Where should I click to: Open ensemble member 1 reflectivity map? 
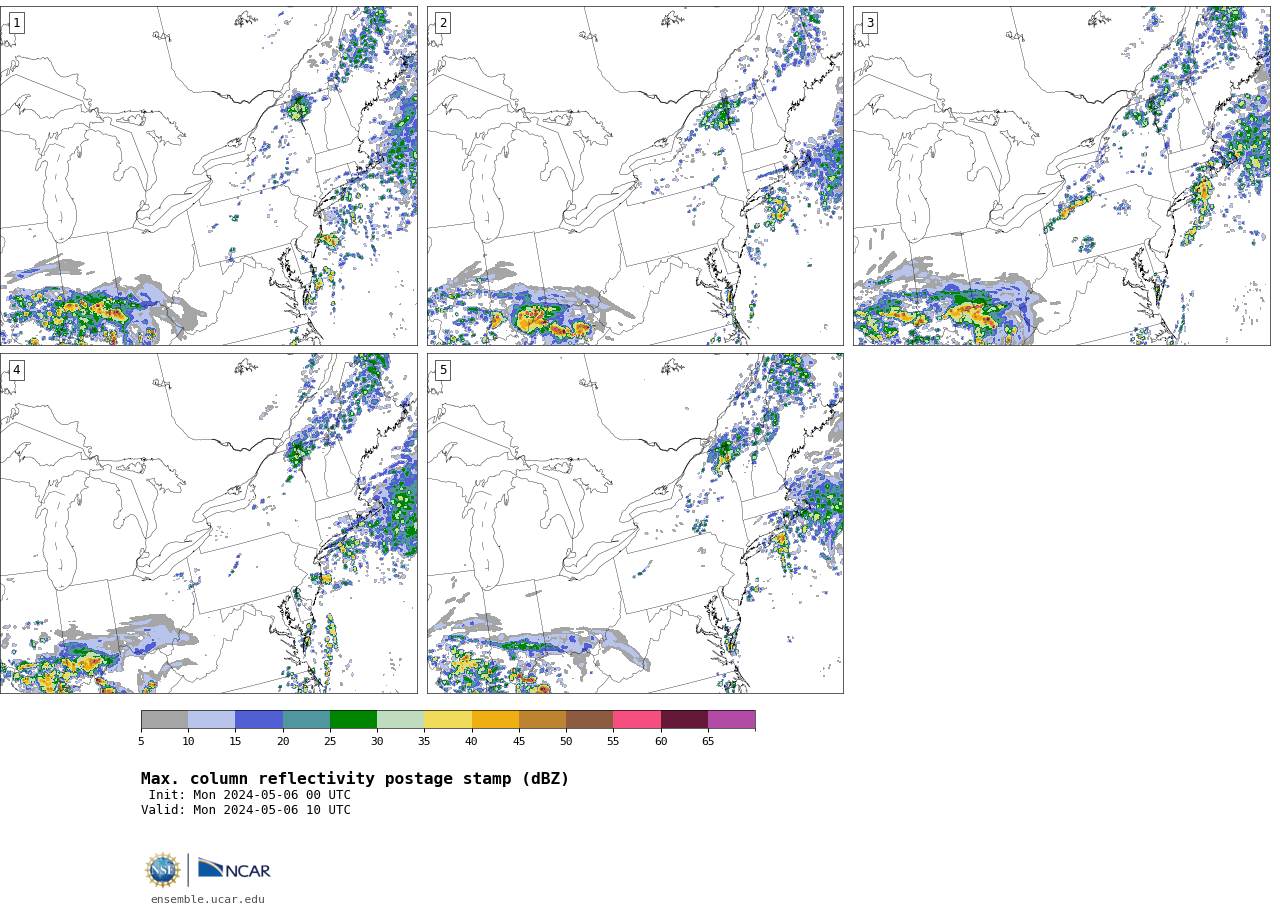point(208,176)
